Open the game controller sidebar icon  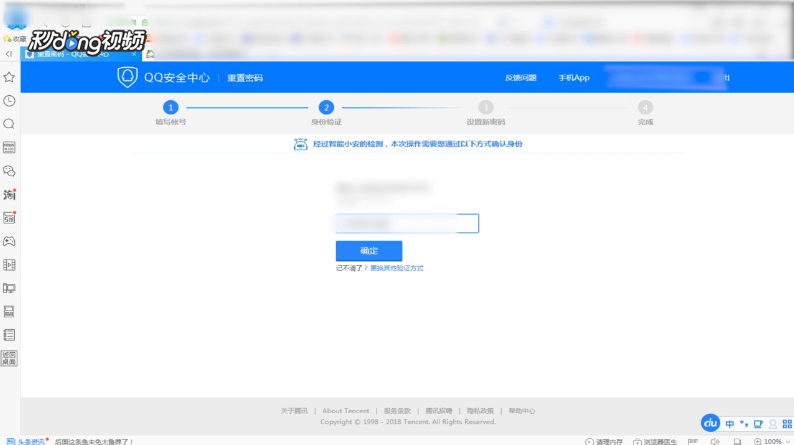9,241
